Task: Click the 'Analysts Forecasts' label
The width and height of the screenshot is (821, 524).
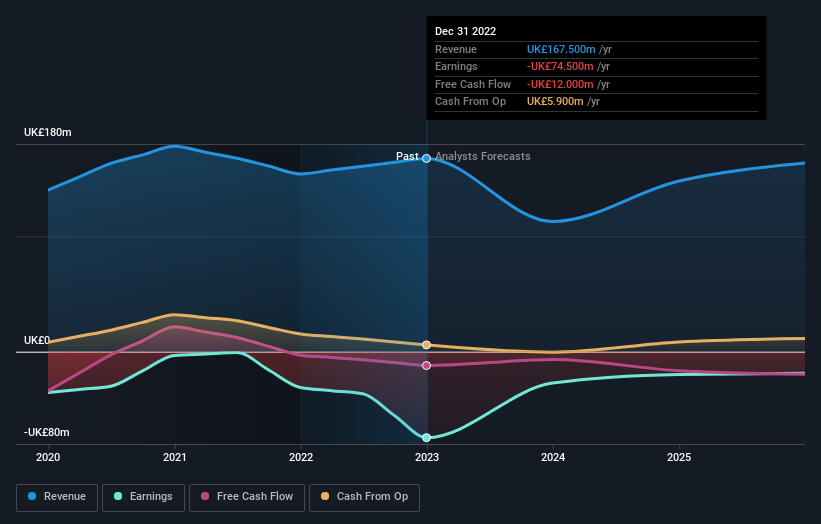Action: (483, 156)
